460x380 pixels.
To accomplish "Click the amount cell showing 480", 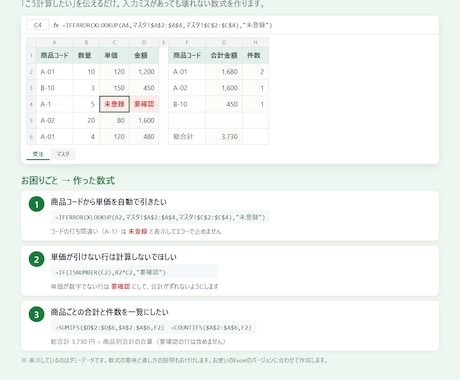I will point(144,137).
